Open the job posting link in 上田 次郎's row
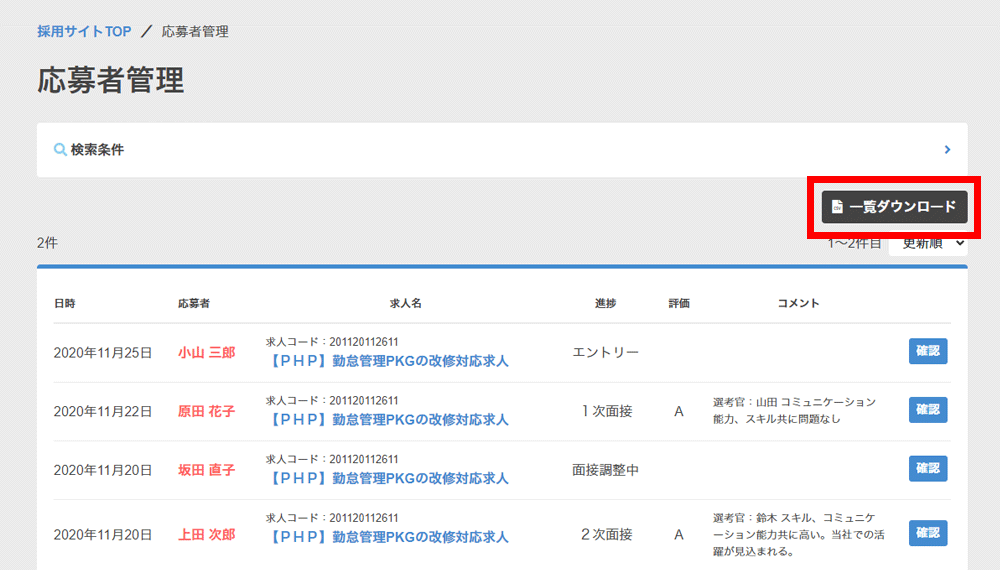 [x=390, y=537]
